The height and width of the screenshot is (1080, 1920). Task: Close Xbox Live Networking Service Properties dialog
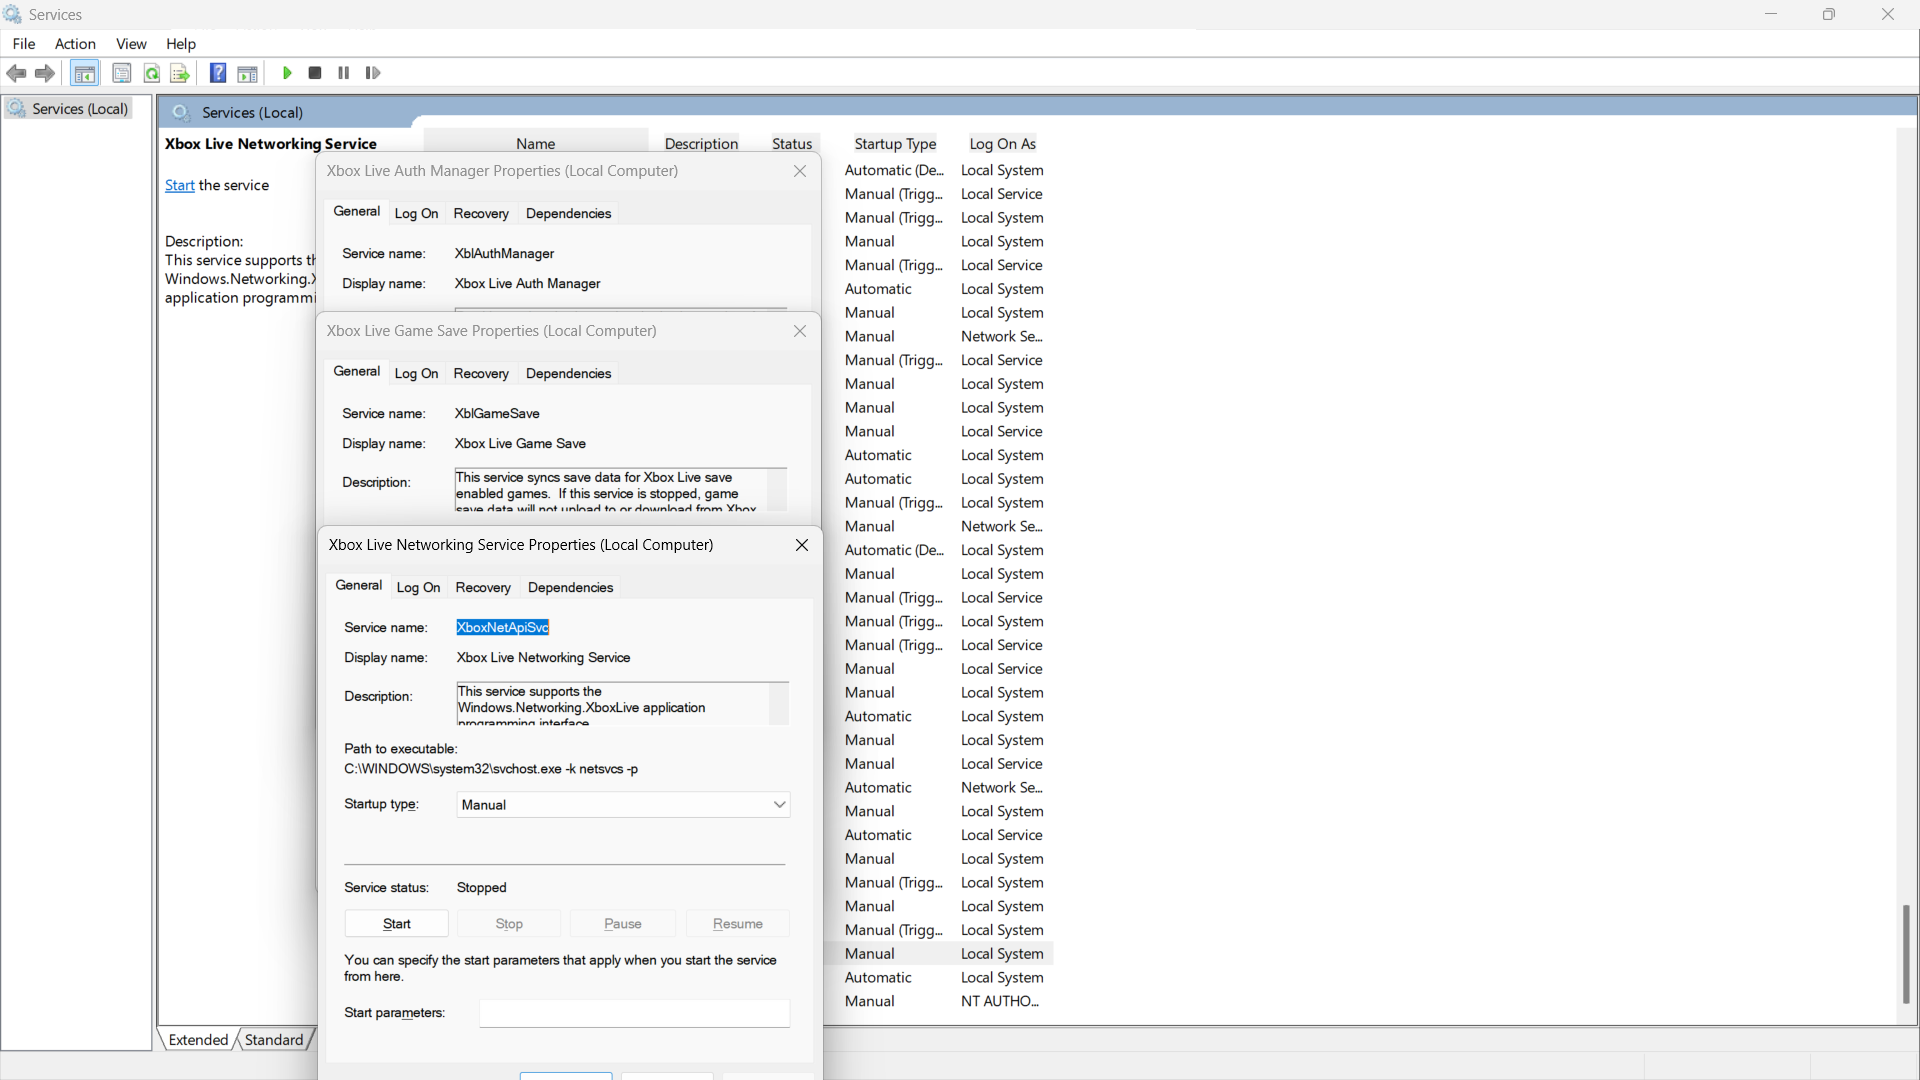[801, 545]
